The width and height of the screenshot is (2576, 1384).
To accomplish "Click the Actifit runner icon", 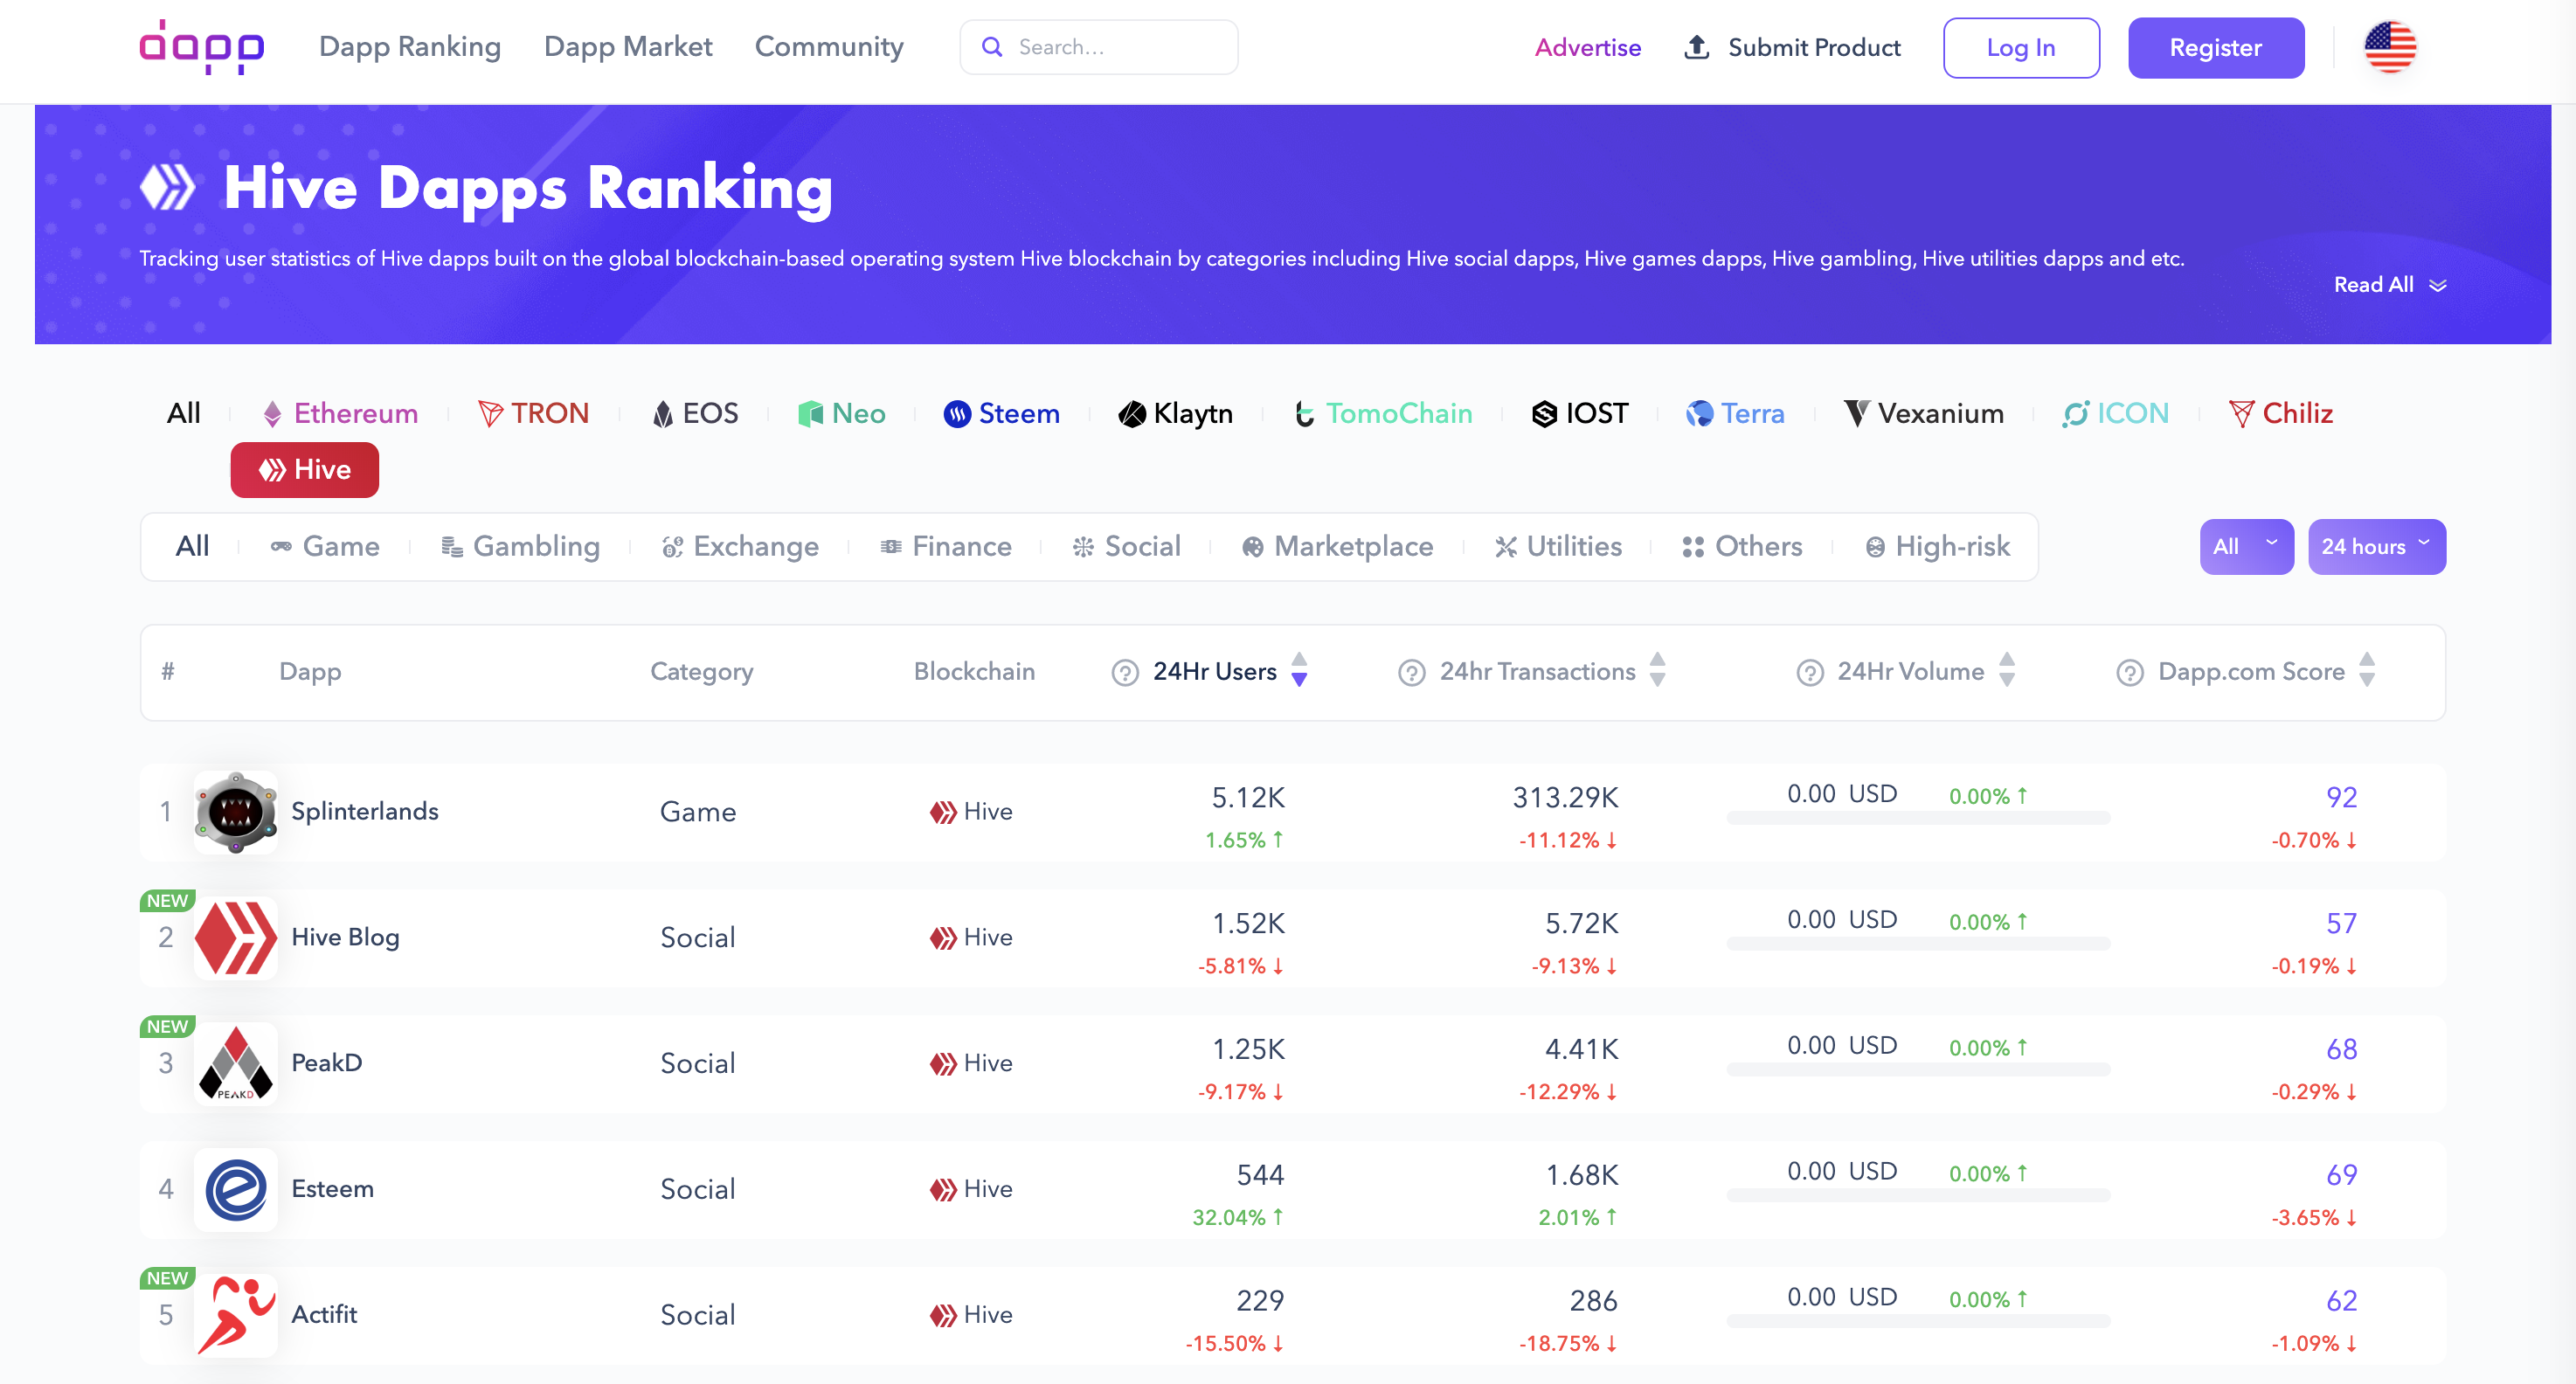I will pos(236,1316).
